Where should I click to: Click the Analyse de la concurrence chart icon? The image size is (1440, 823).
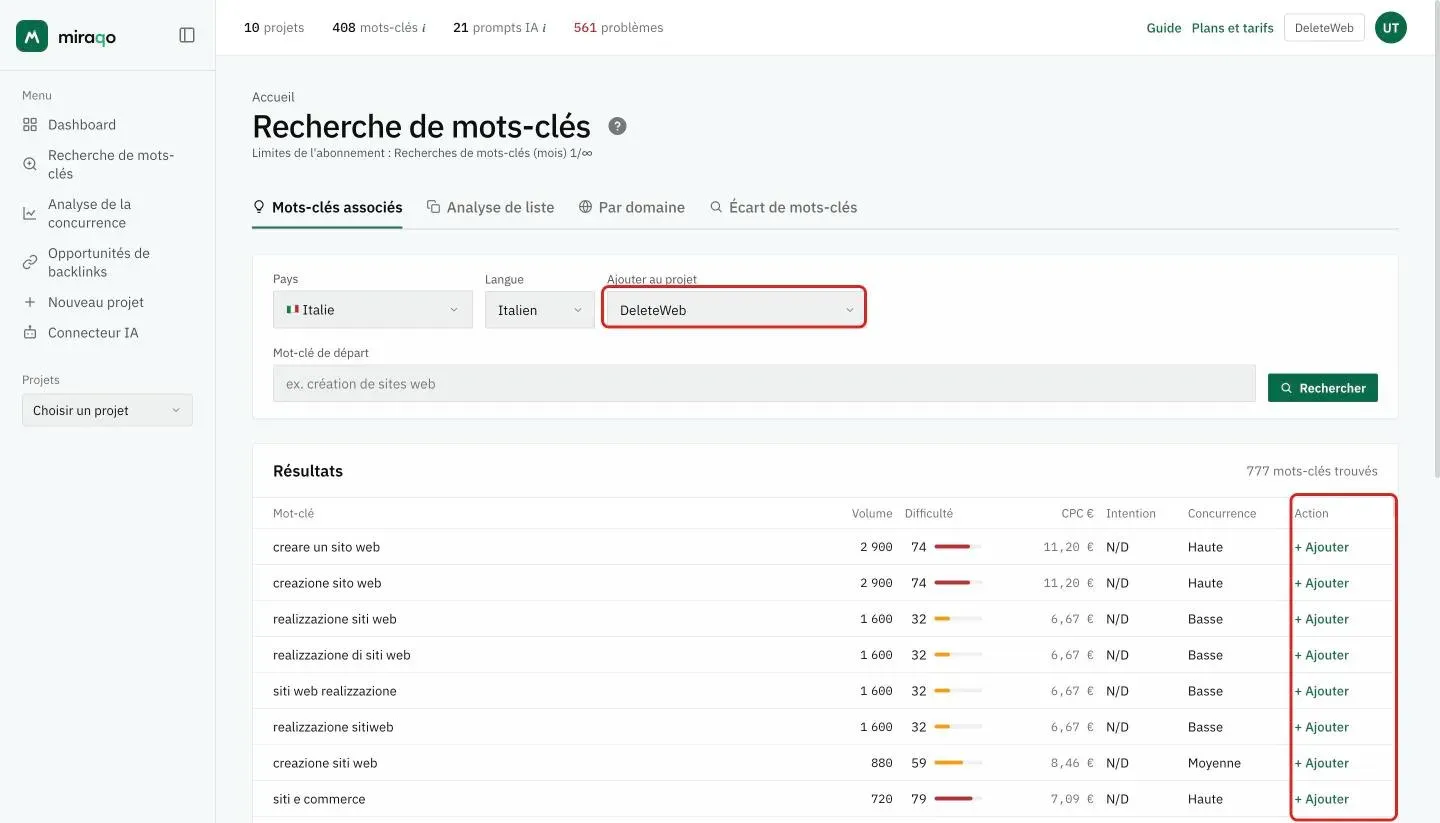30,213
